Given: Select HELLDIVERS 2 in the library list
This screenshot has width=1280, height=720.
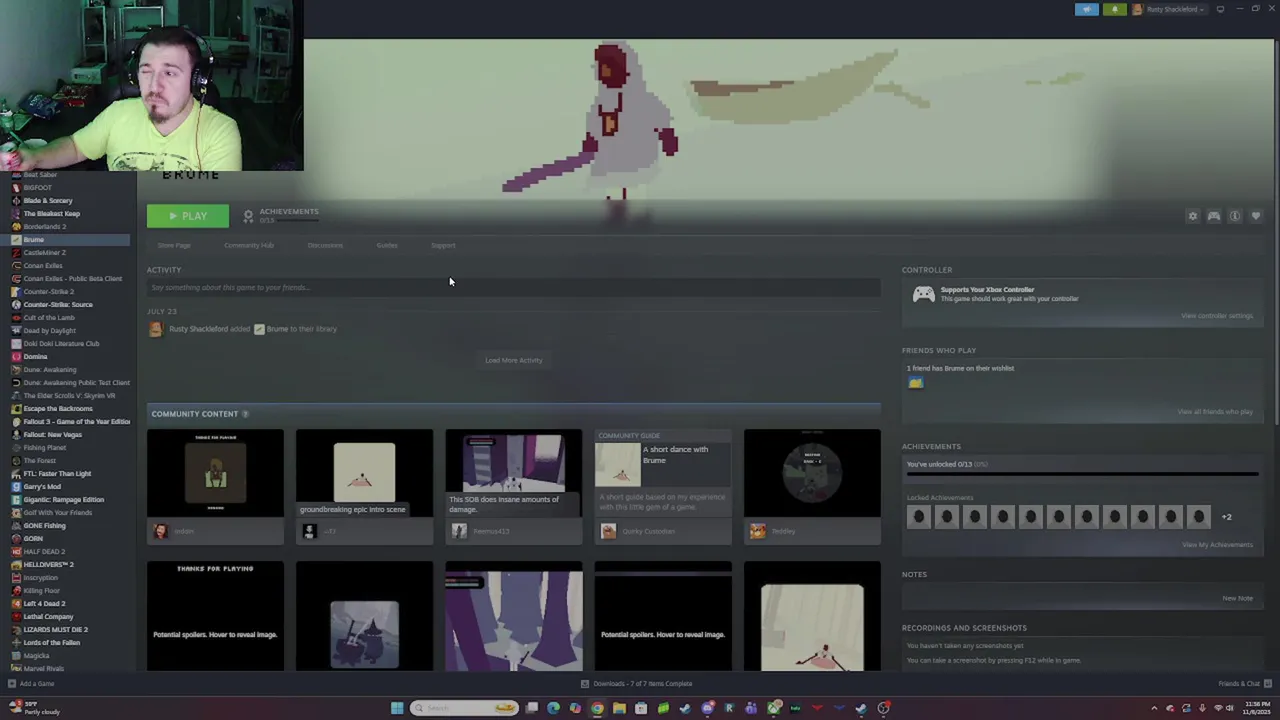Looking at the screenshot, I should [x=48, y=564].
